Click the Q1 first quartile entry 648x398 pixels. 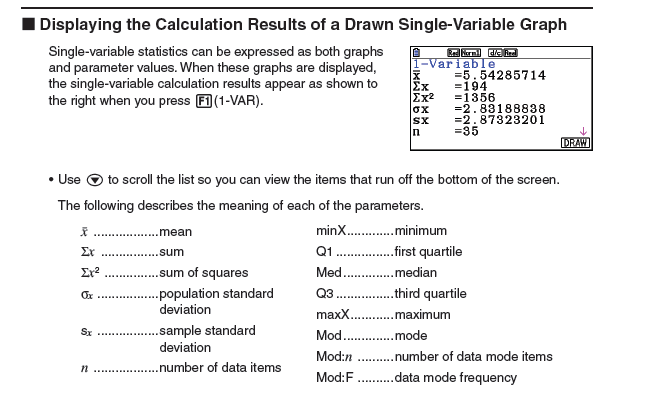(x=389, y=251)
